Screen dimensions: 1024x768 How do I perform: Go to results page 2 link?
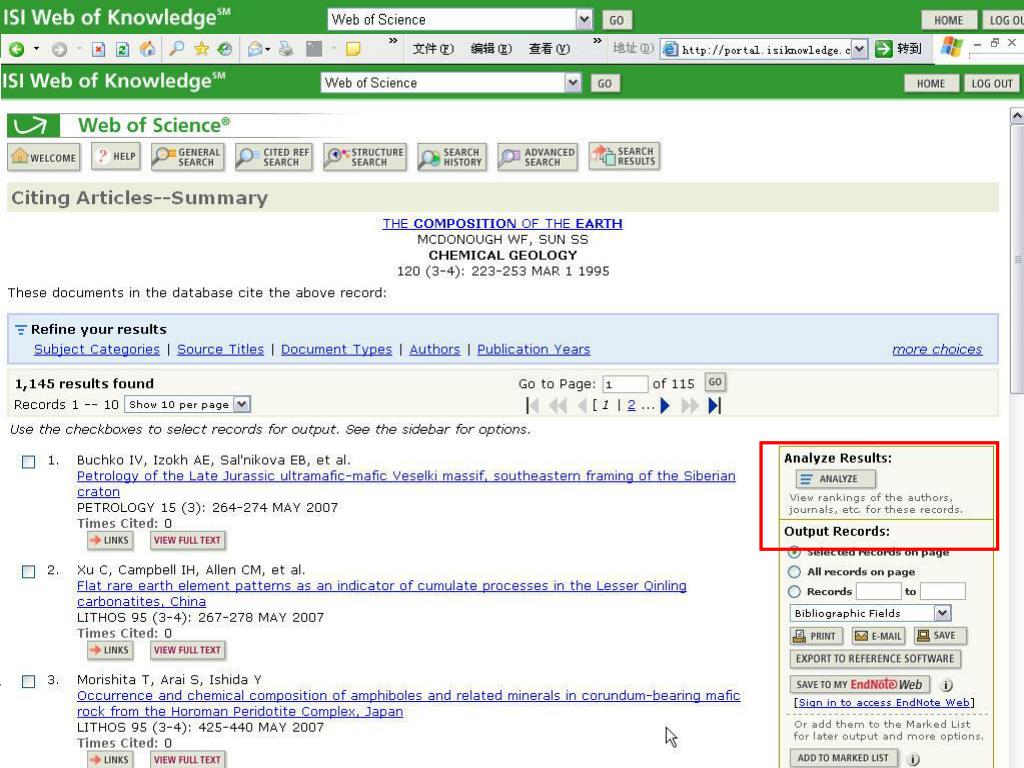click(x=632, y=406)
